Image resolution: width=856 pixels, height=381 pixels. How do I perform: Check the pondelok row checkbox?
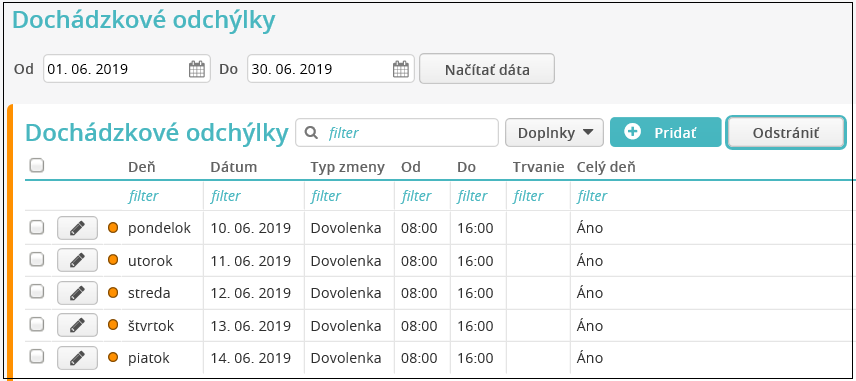[37, 227]
